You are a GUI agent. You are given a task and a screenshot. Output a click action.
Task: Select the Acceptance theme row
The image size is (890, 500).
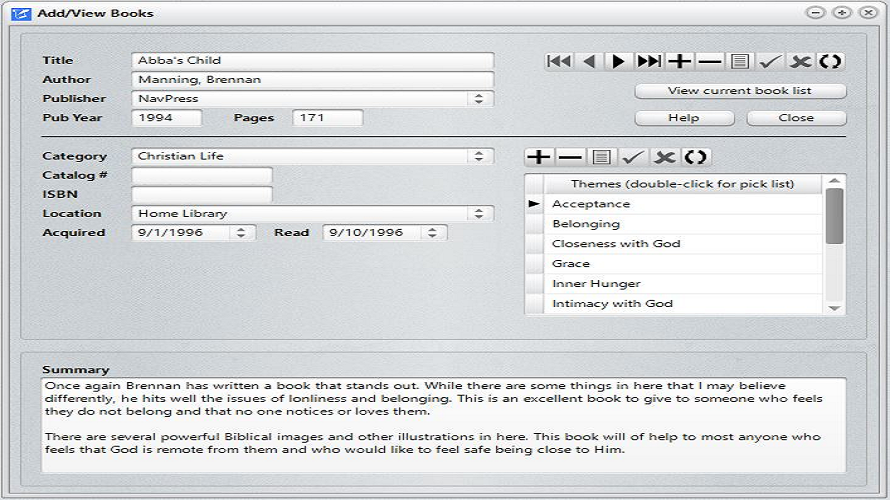point(683,204)
